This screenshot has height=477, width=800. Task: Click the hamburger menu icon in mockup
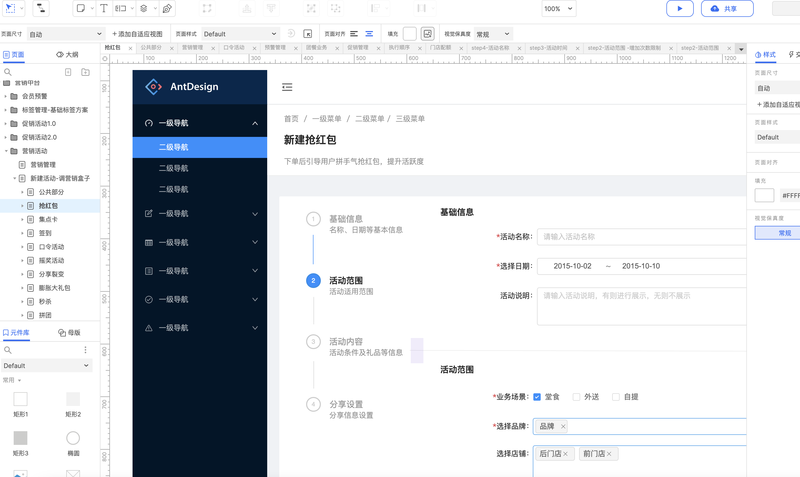287,87
